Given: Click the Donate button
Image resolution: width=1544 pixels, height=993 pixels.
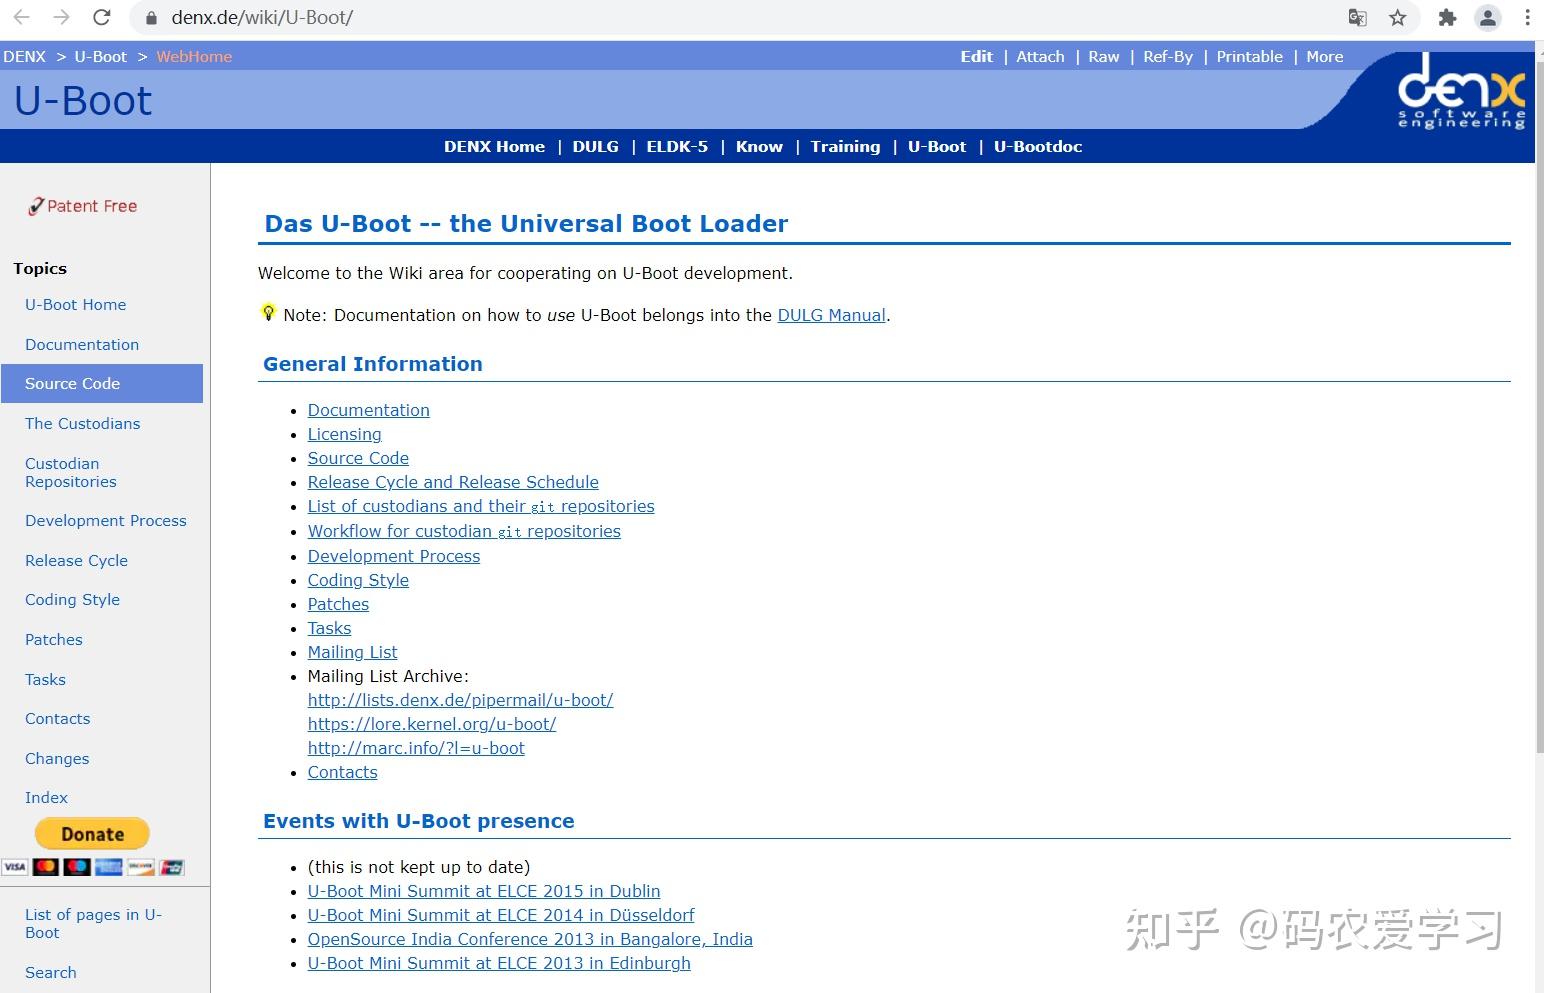Looking at the screenshot, I should pyautogui.click(x=91, y=833).
